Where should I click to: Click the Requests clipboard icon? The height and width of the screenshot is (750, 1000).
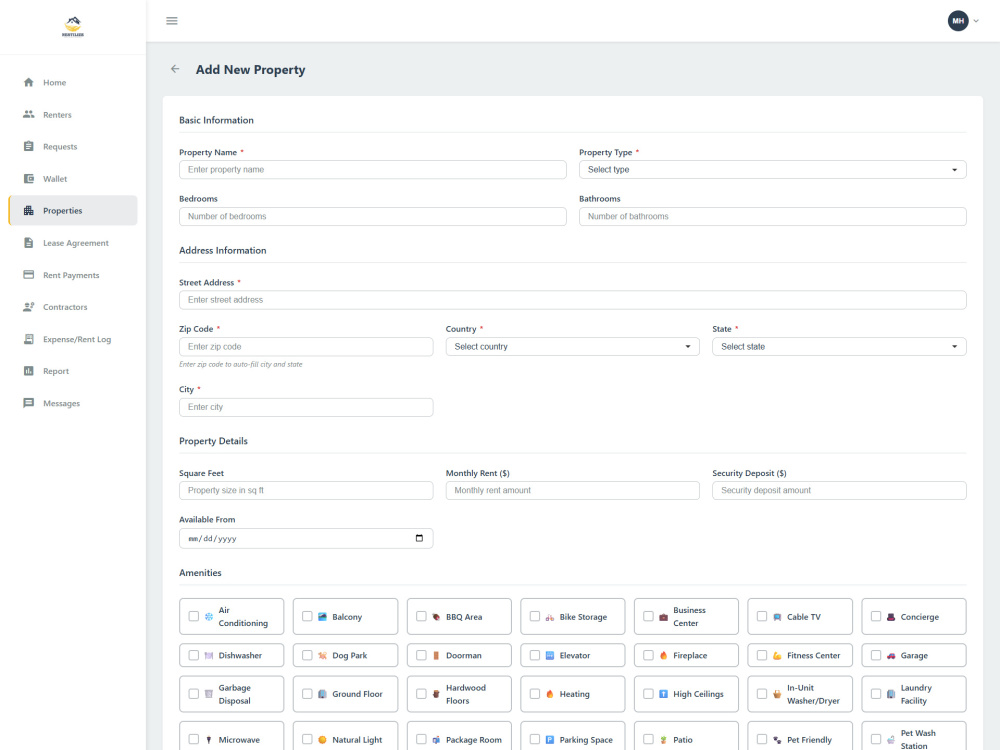pos(29,146)
